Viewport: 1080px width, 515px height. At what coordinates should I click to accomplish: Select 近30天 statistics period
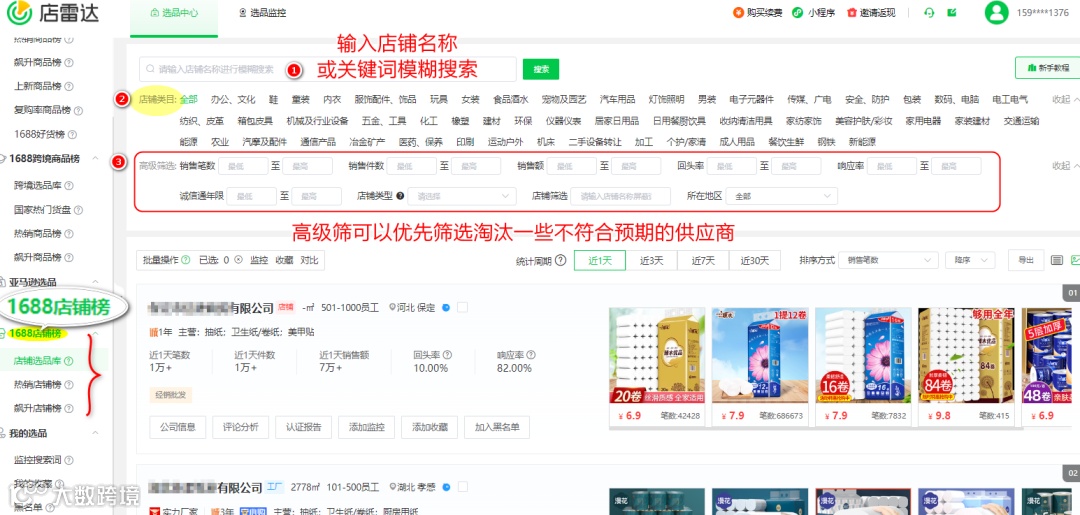(x=754, y=260)
